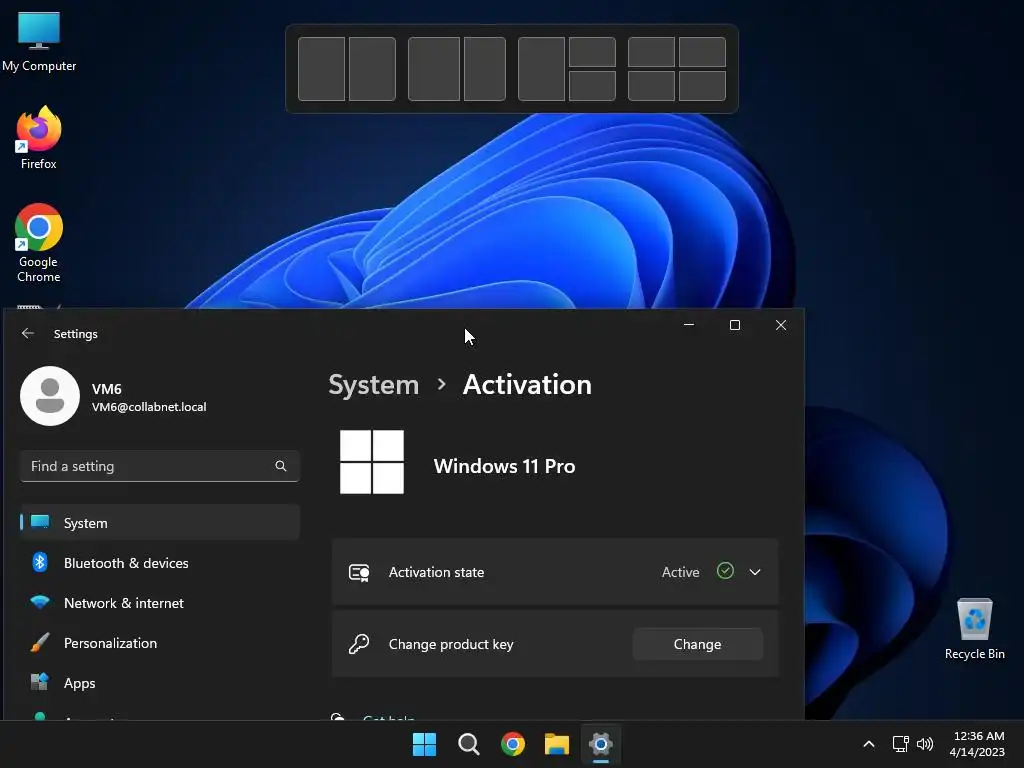Image resolution: width=1024 pixels, height=768 pixels.
Task: Click the paintbrush icon beside Personalization
Action: [40, 643]
